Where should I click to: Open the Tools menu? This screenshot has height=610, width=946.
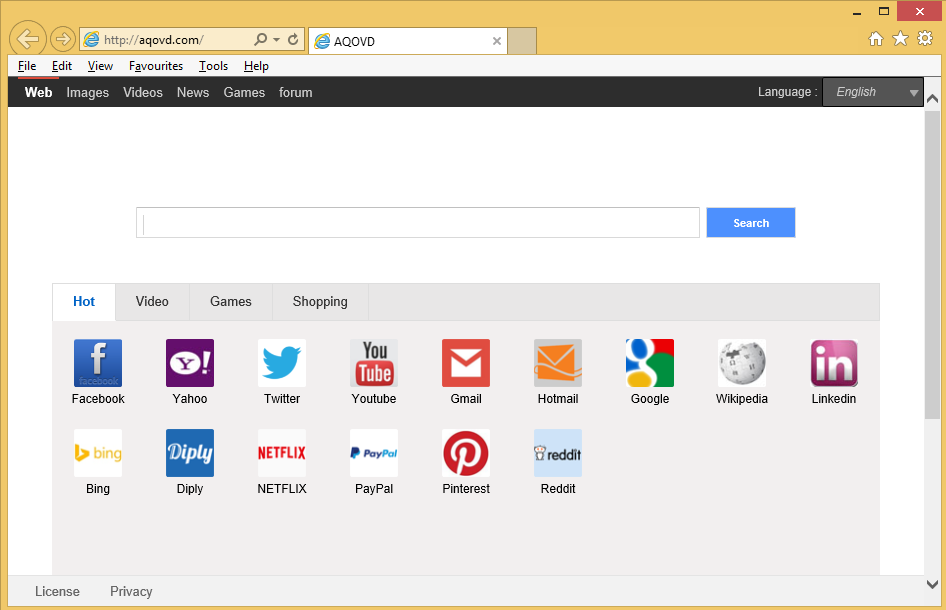click(214, 66)
